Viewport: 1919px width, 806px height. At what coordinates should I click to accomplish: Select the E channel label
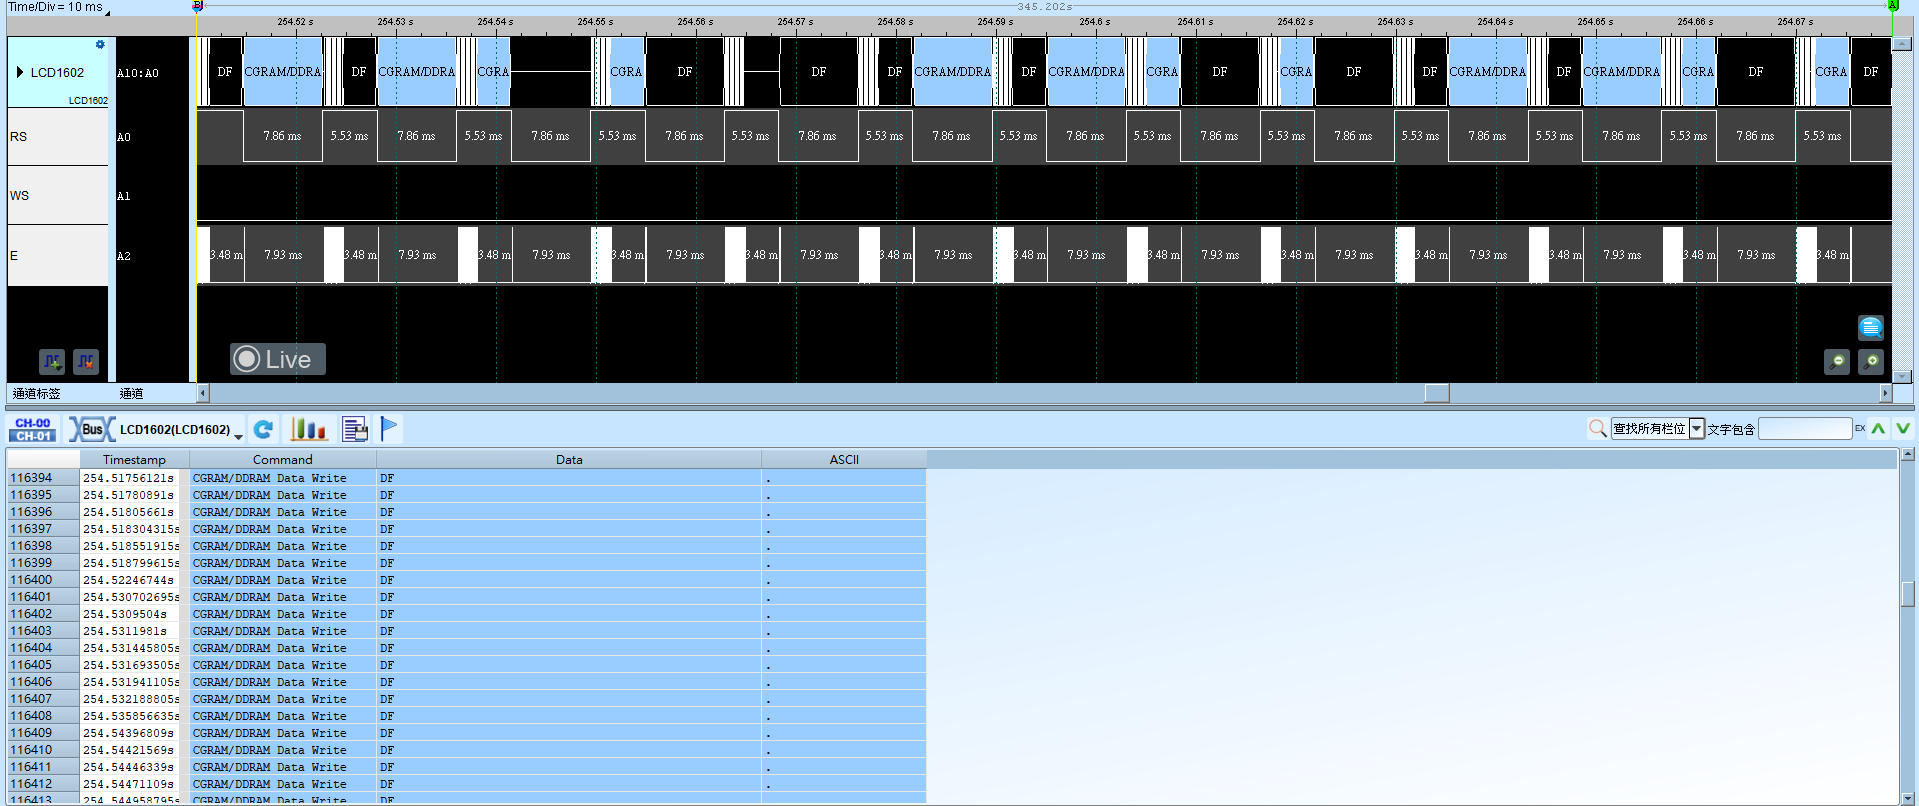tap(57, 256)
